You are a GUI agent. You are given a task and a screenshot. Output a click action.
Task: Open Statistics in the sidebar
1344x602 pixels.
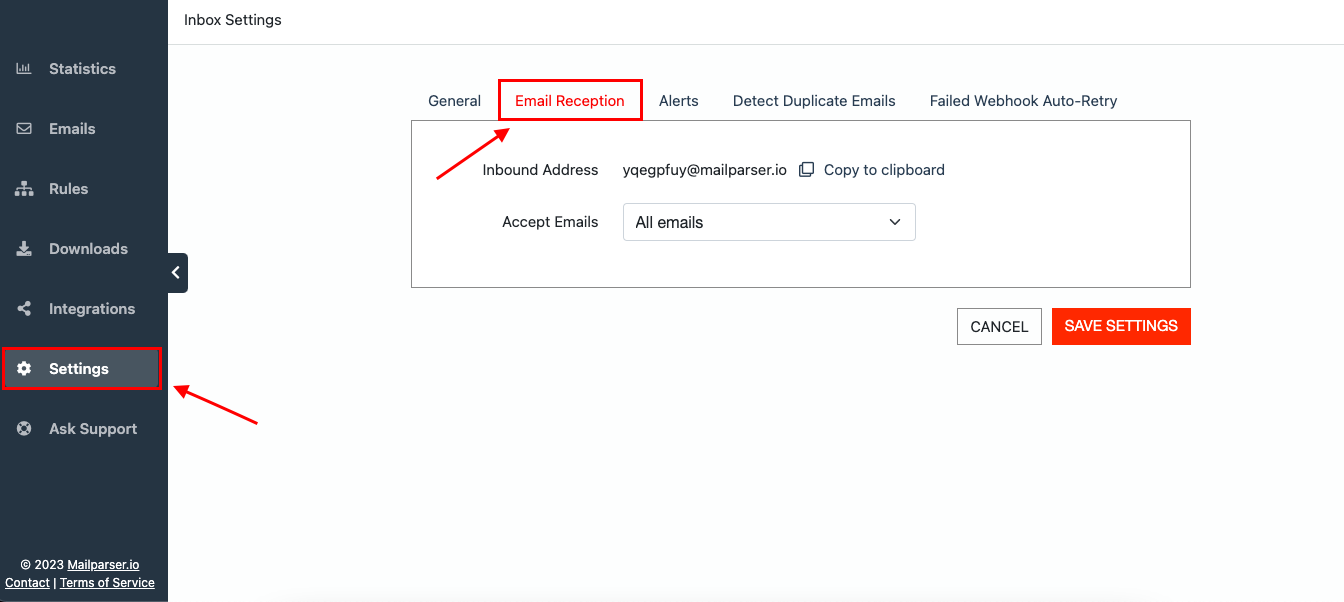click(x=84, y=69)
